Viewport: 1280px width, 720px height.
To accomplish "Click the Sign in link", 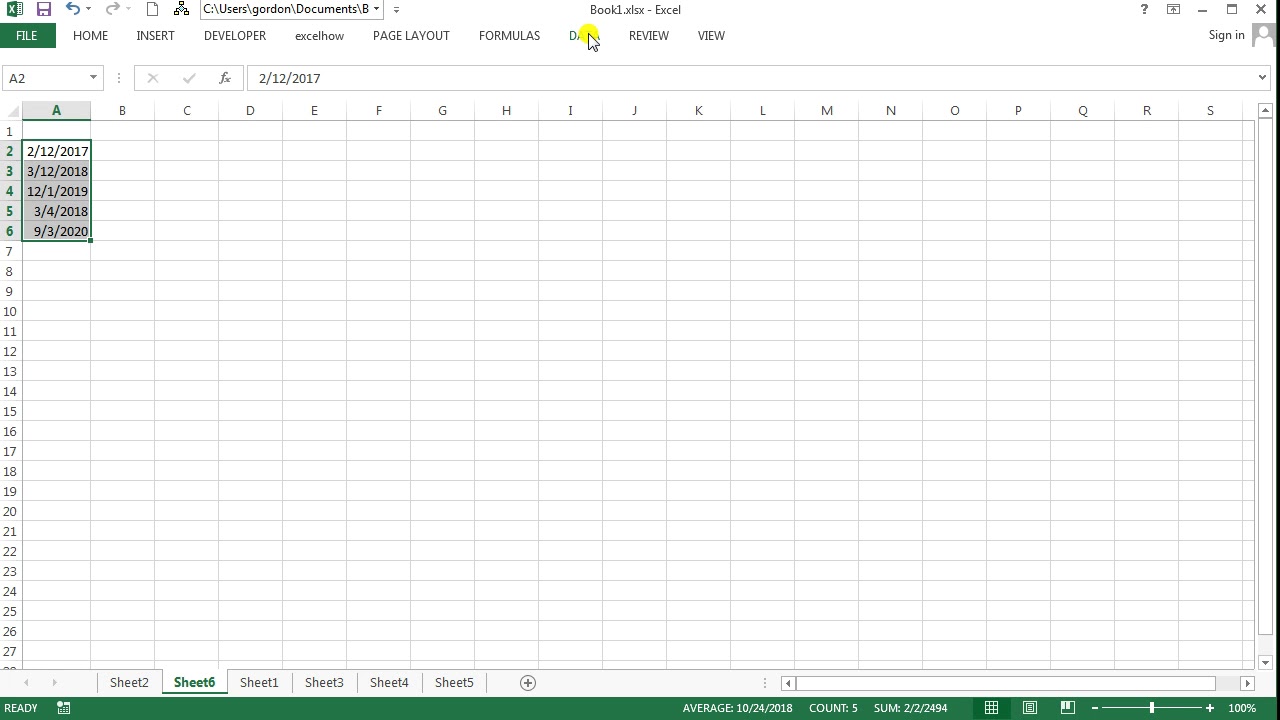I will point(1226,35).
